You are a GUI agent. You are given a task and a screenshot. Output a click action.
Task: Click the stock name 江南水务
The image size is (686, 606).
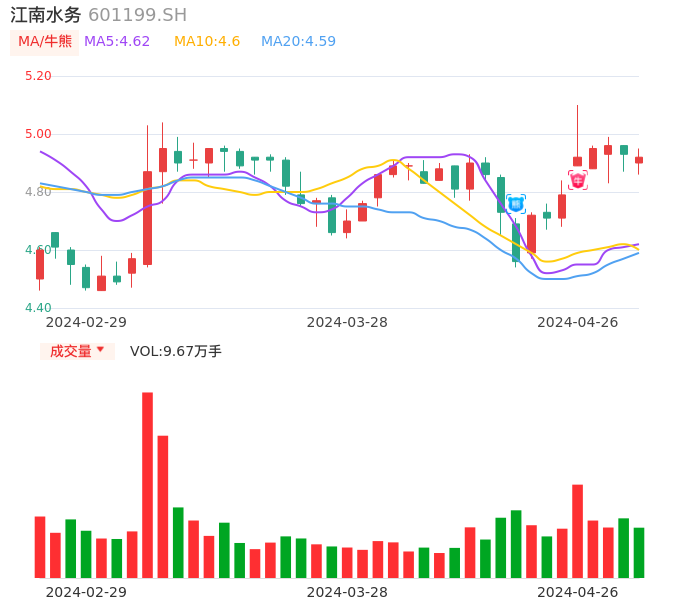[x=46, y=15]
